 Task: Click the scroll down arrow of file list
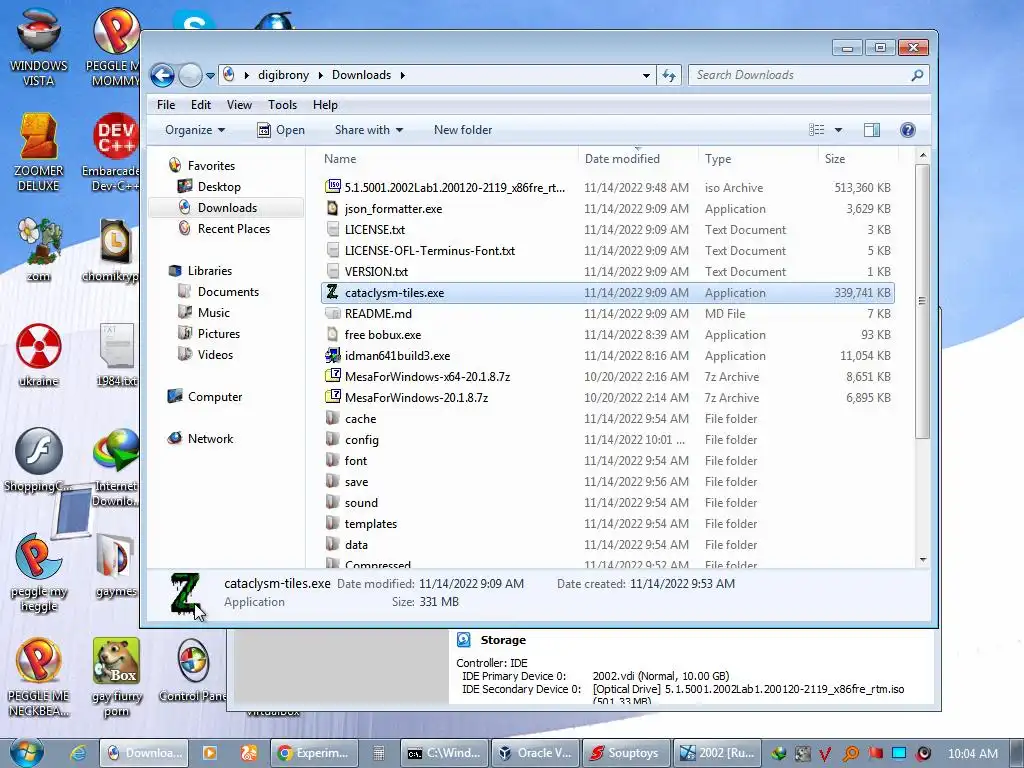point(922,560)
